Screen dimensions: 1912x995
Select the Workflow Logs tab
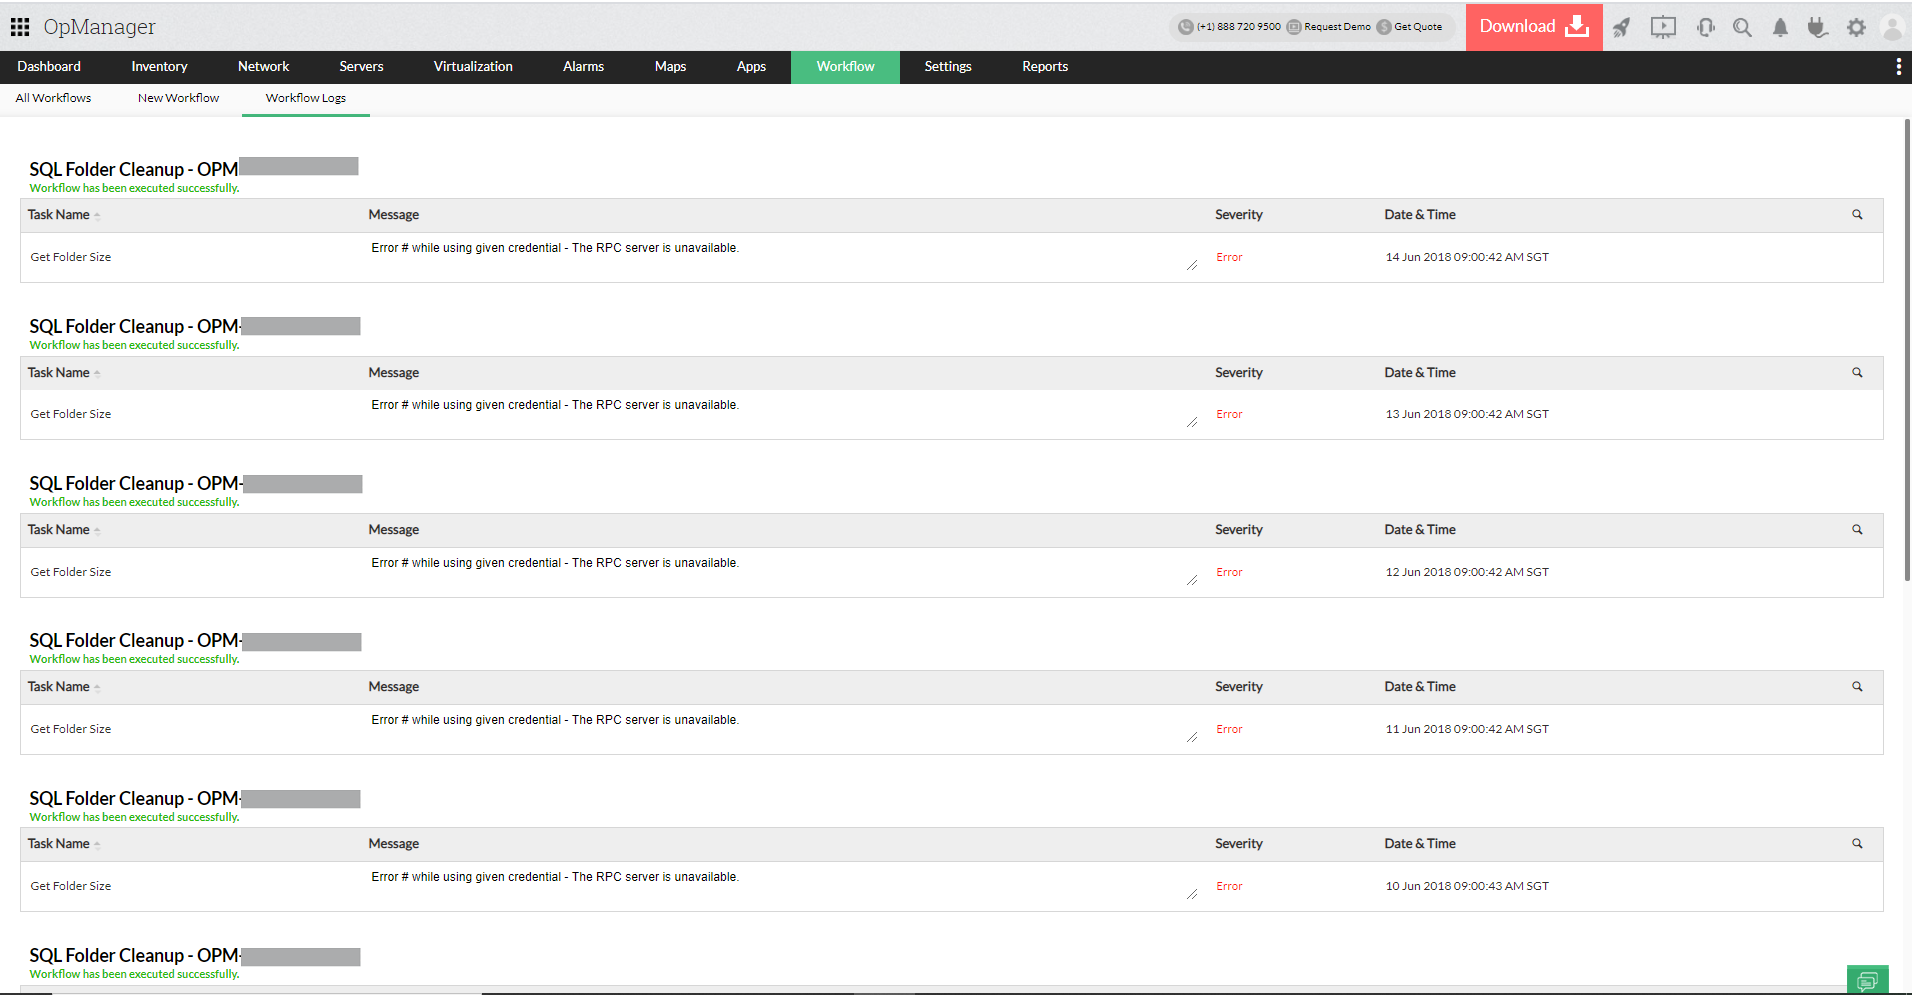click(x=306, y=98)
